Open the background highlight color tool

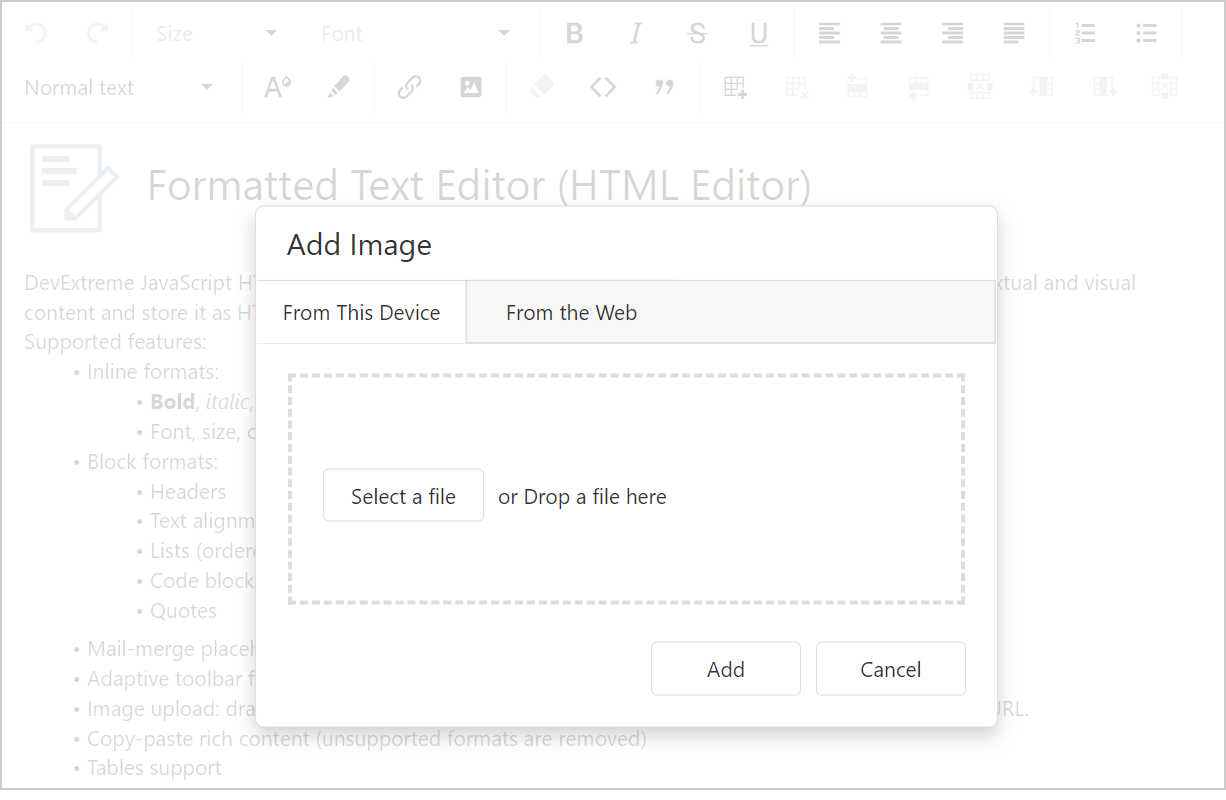[339, 88]
